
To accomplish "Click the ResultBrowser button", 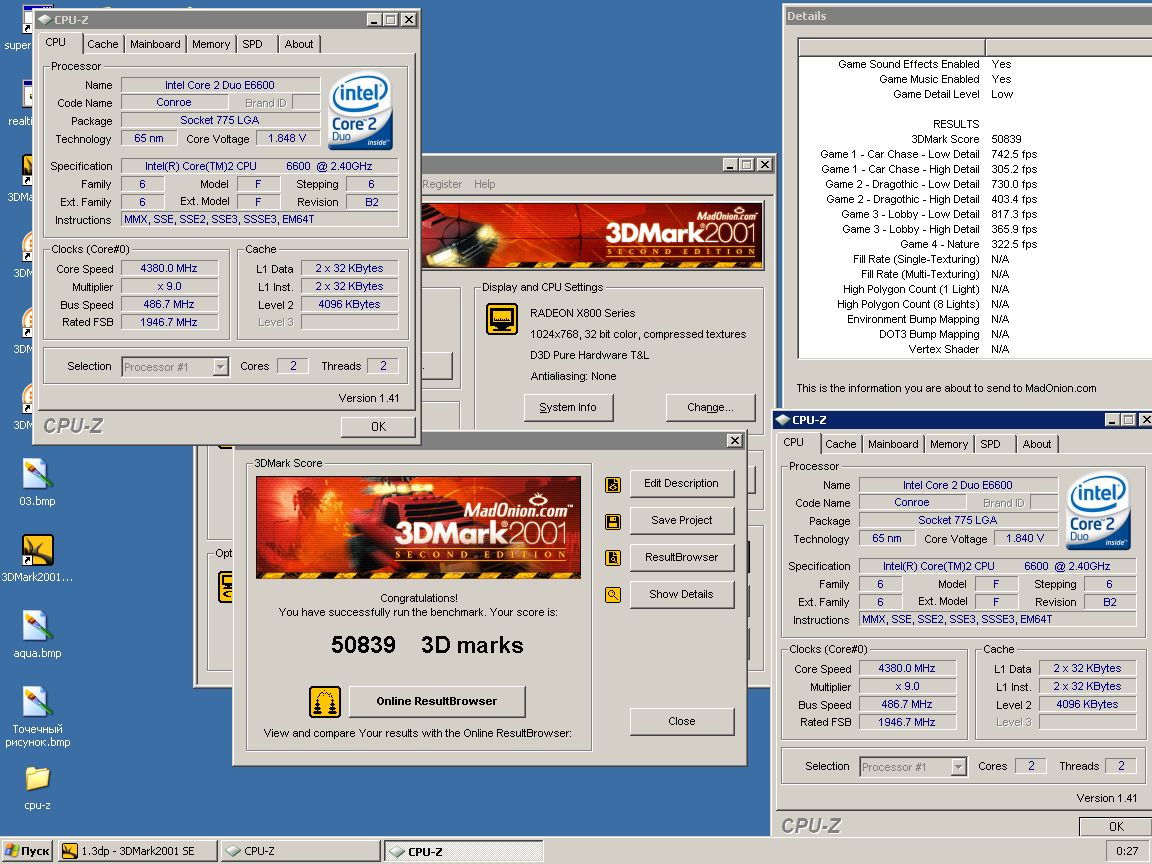I will coord(681,557).
